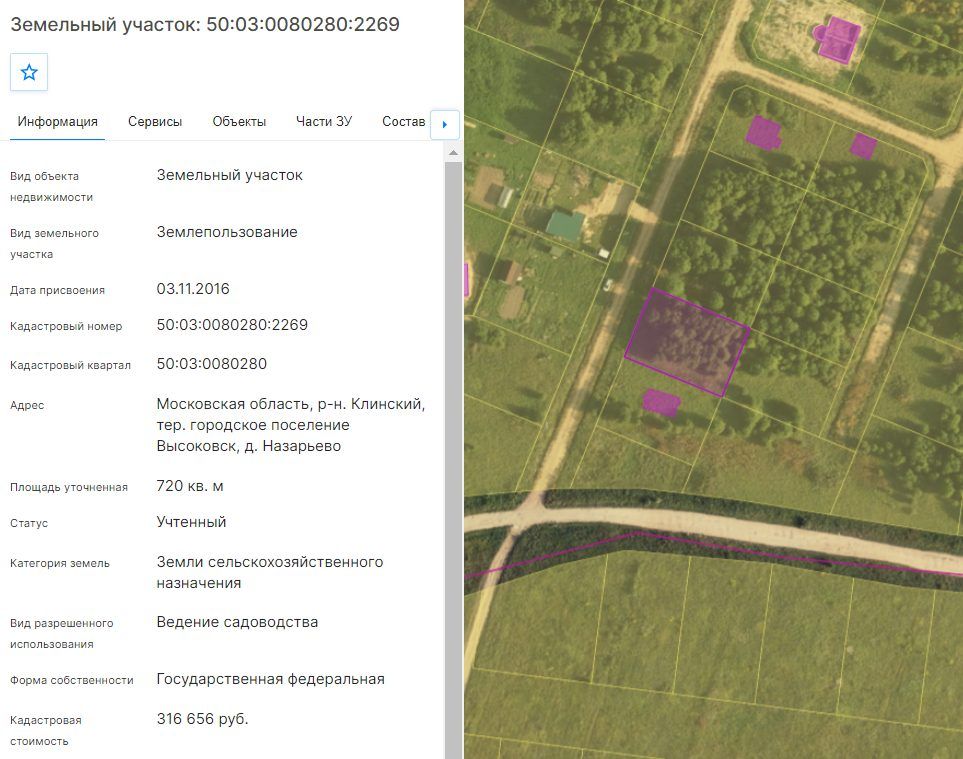Add the land plot to favorites with the star icon

click(x=29, y=72)
